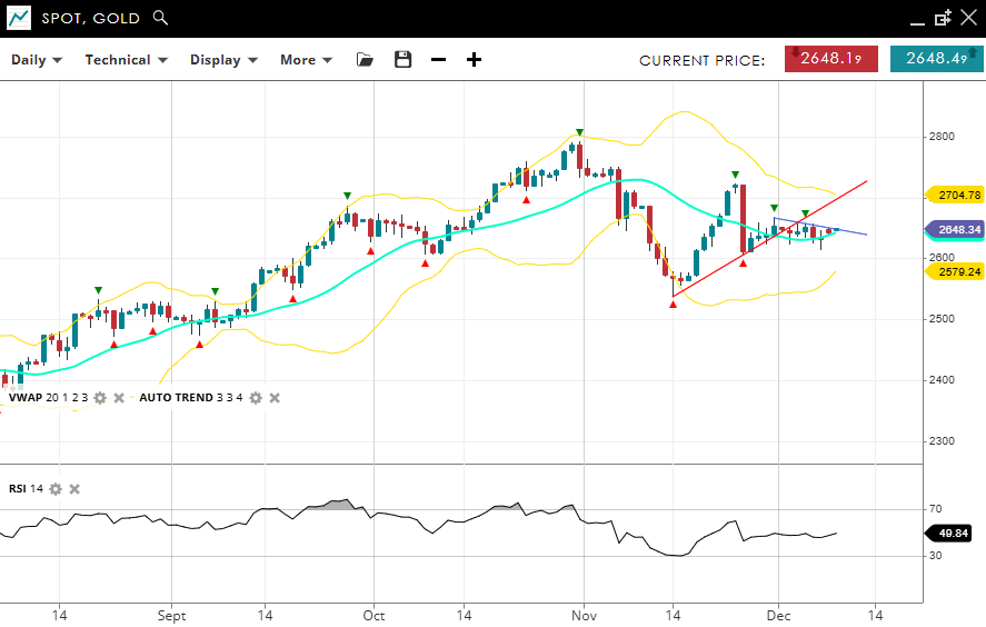This screenshot has width=986, height=627.
Task: Open the Technical indicators dropdown
Action: pyautogui.click(x=126, y=60)
